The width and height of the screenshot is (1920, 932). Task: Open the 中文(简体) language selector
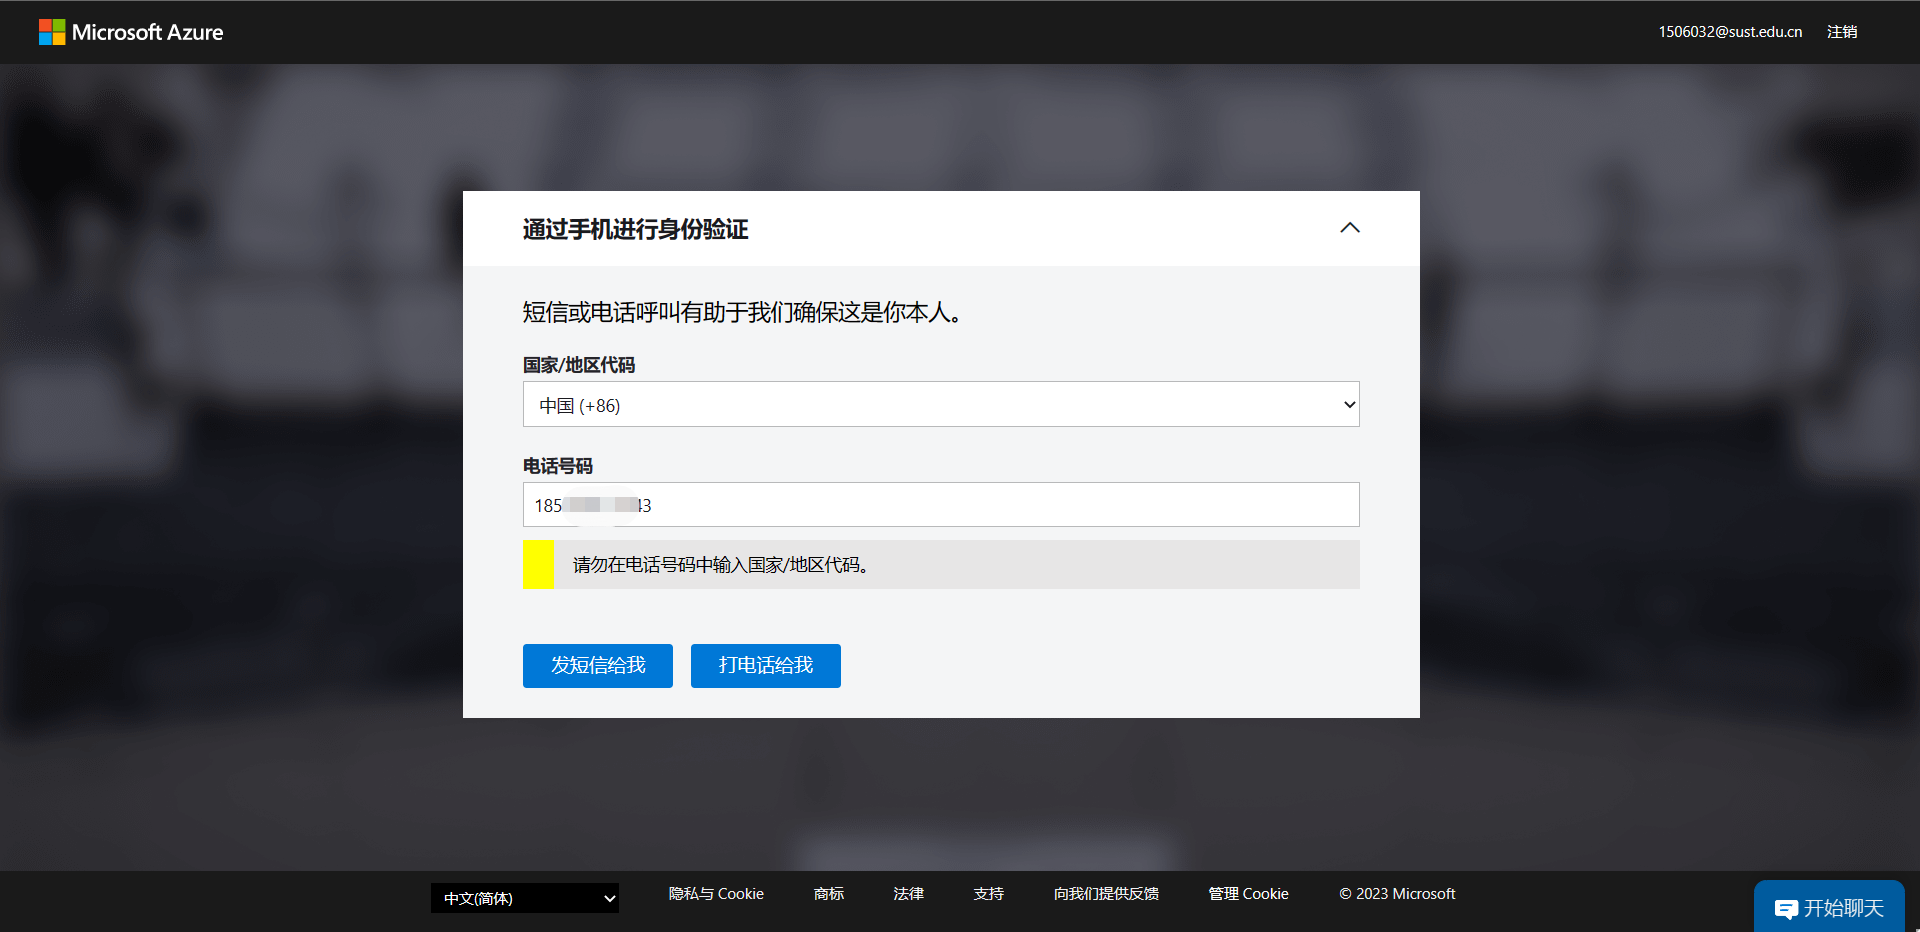point(524,898)
